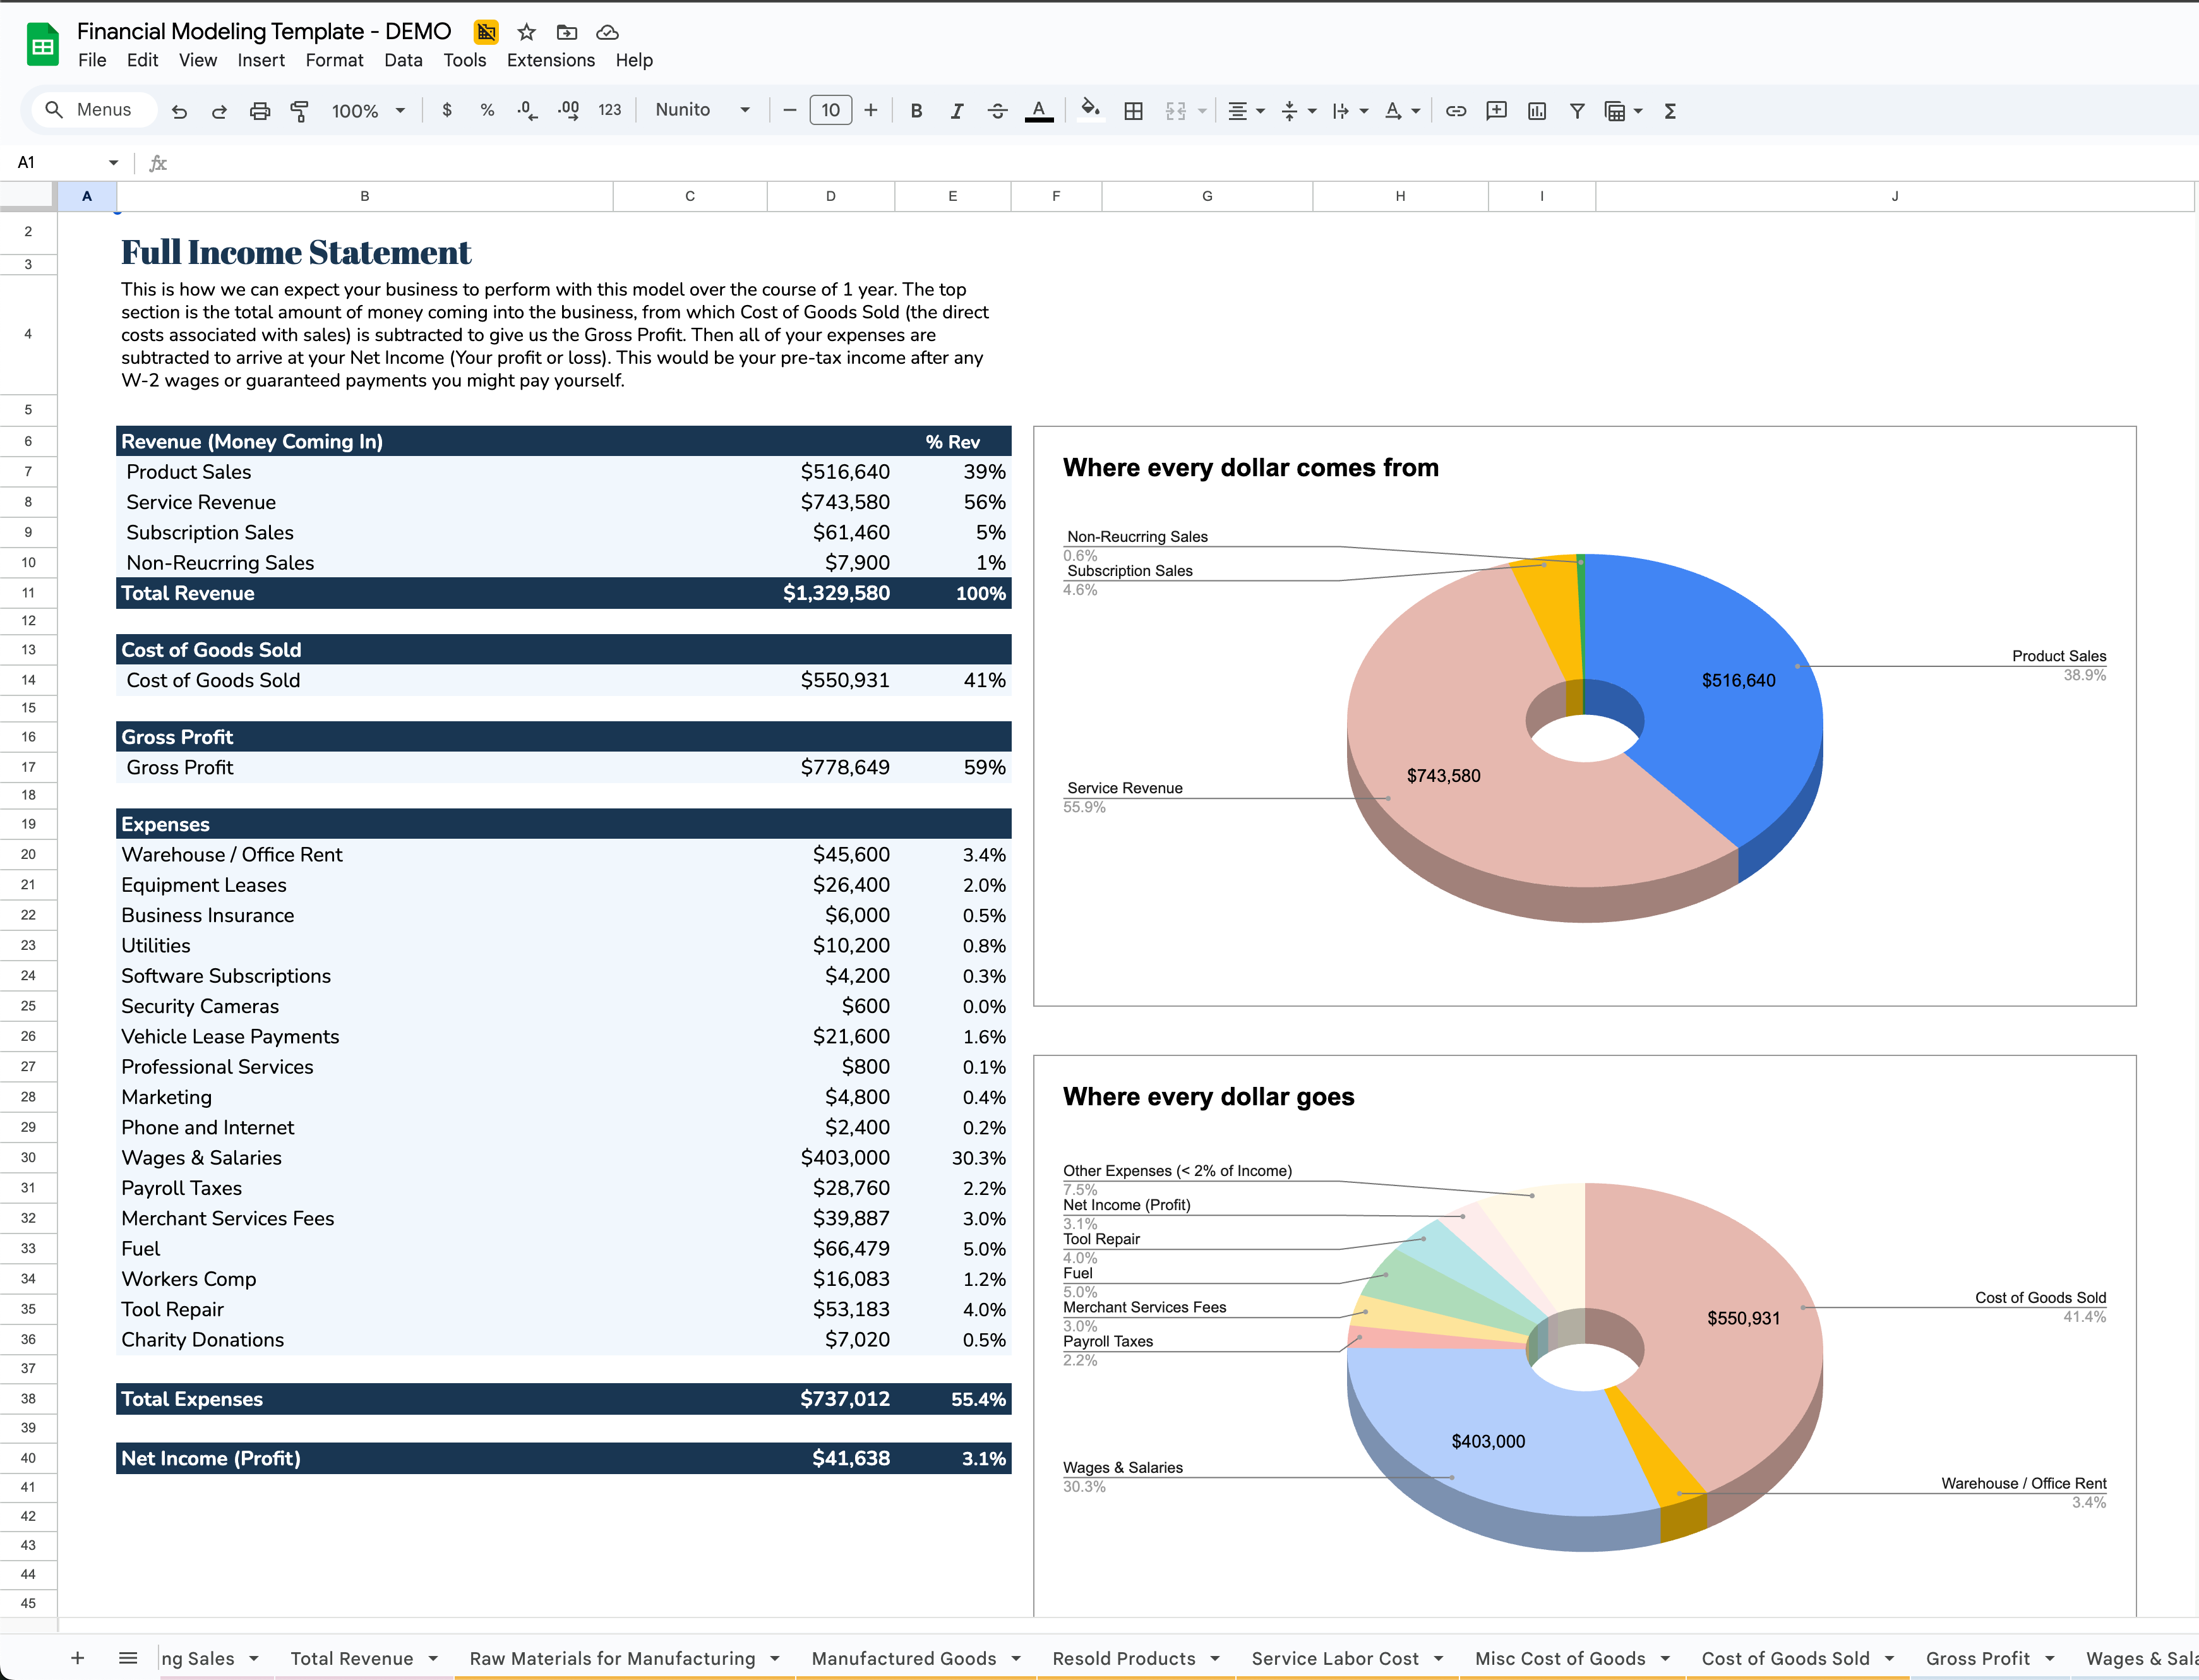Click the Decrease decimal places icon
2199x1680 pixels.
[x=526, y=111]
